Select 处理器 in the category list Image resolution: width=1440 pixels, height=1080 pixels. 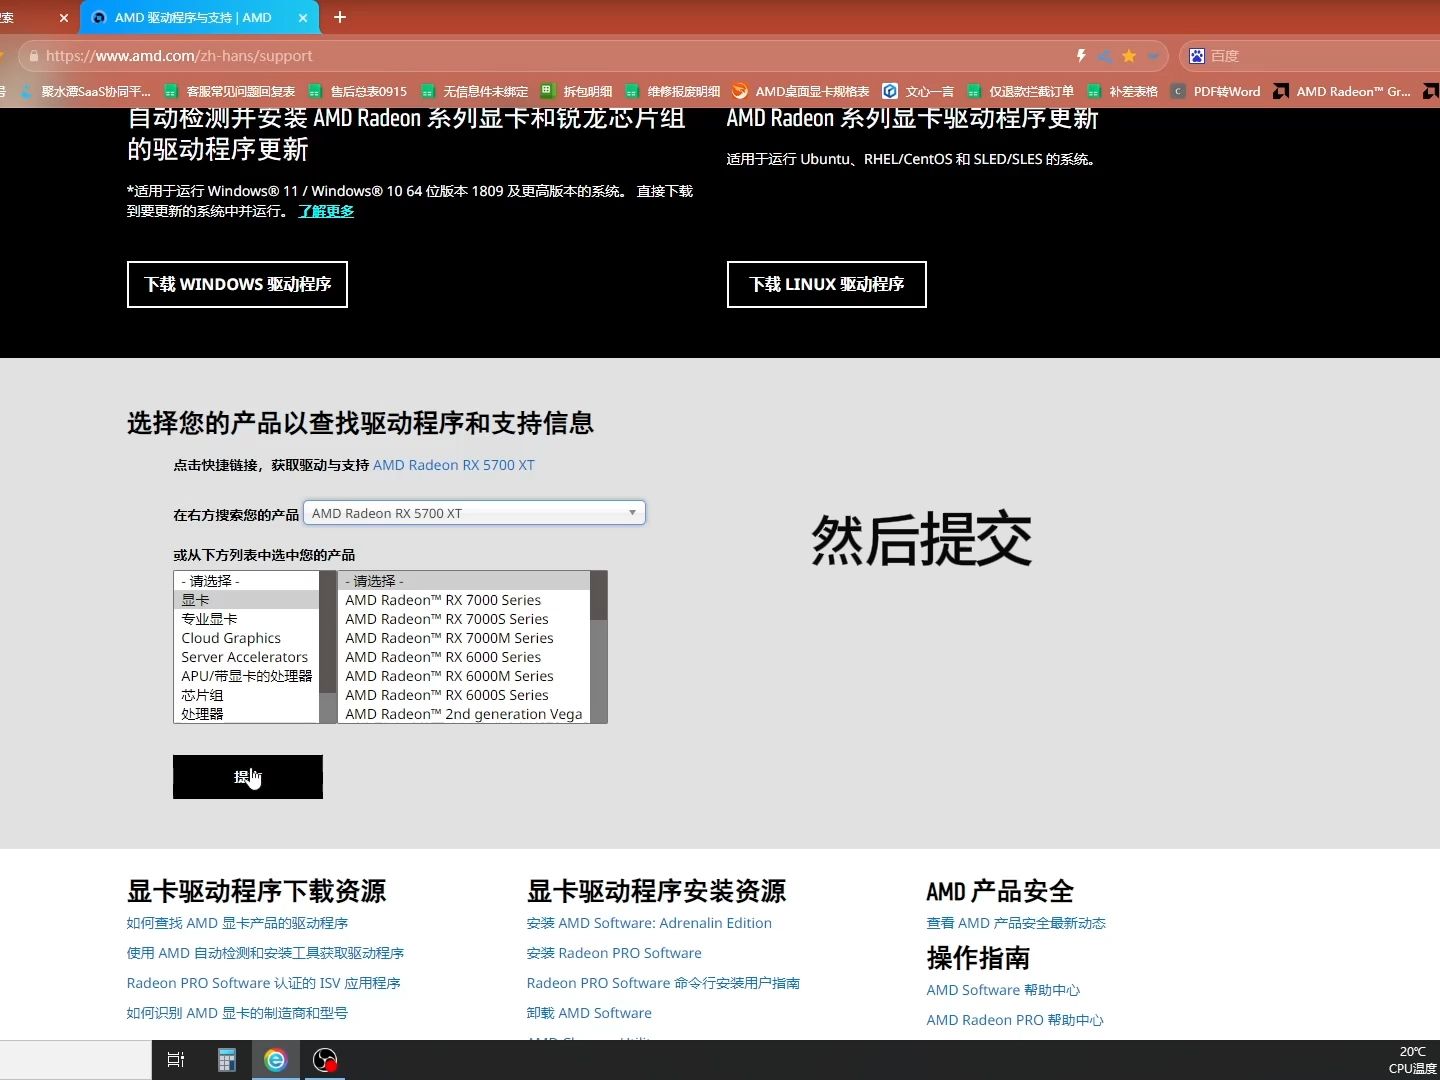coord(246,714)
